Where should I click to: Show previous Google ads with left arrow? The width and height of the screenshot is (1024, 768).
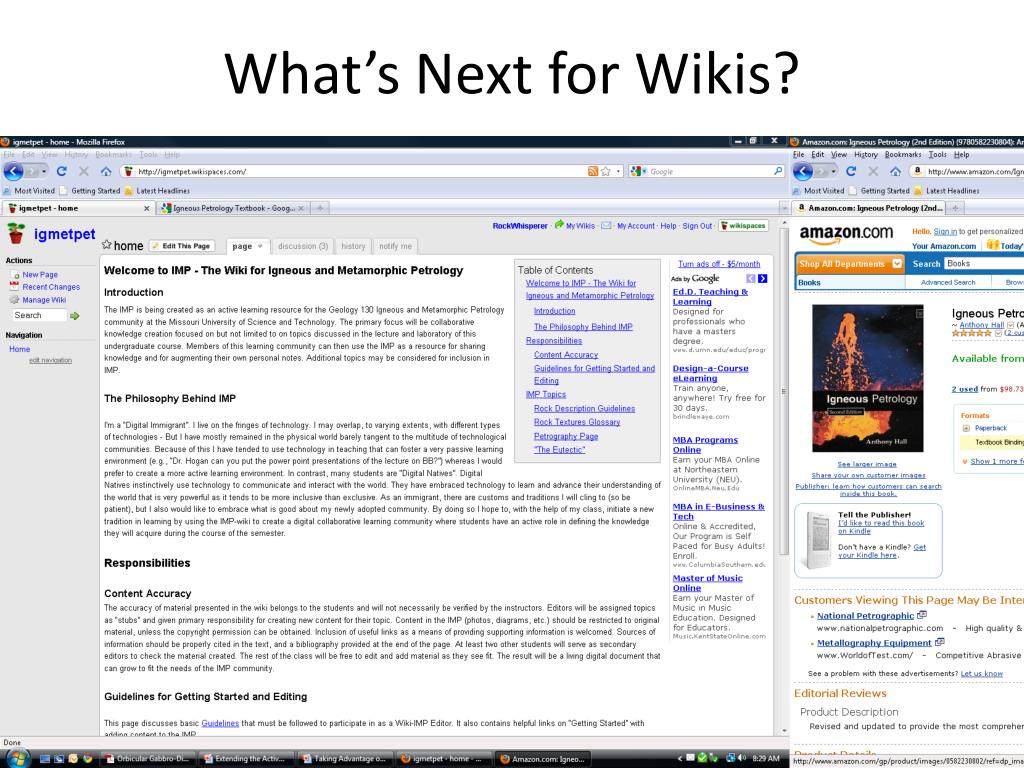pyautogui.click(x=751, y=279)
